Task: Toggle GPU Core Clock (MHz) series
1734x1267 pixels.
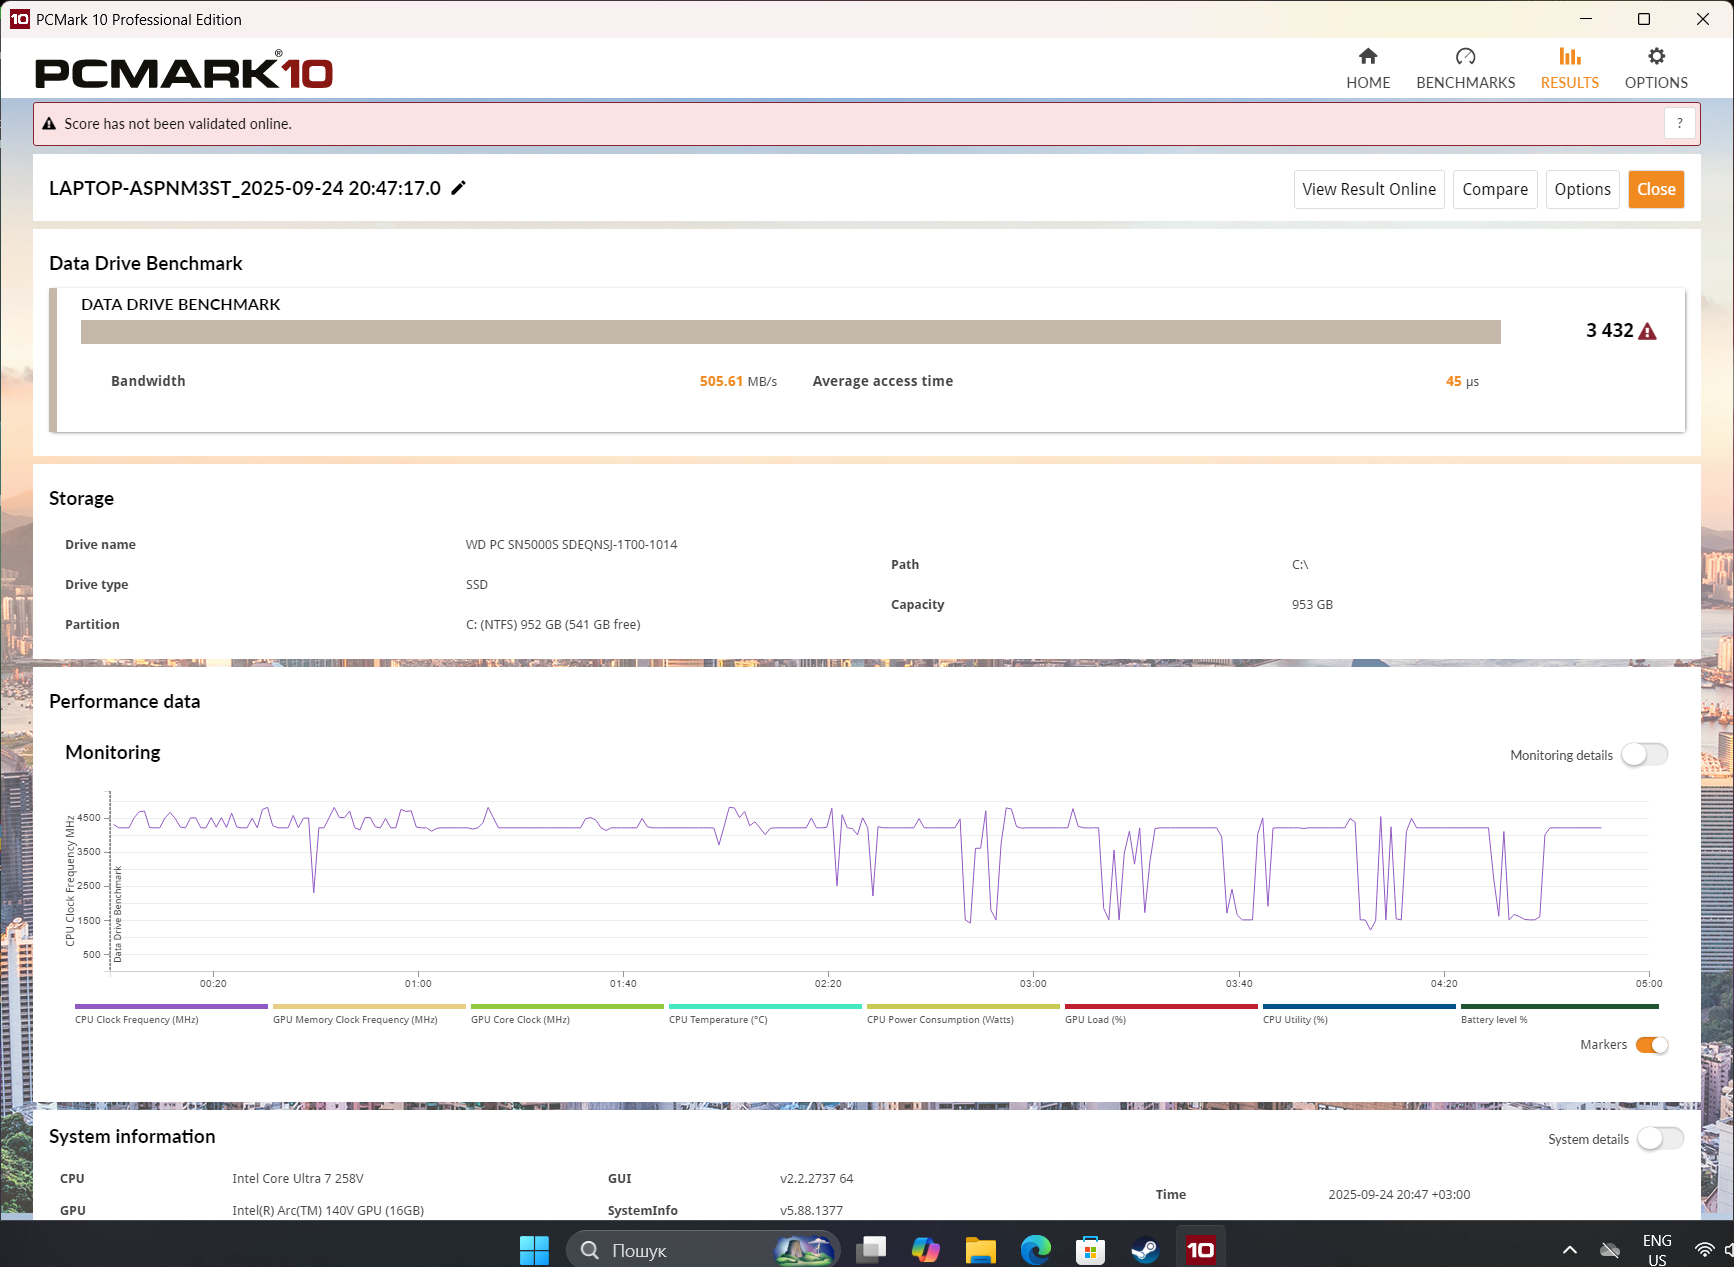Action: [567, 1013]
